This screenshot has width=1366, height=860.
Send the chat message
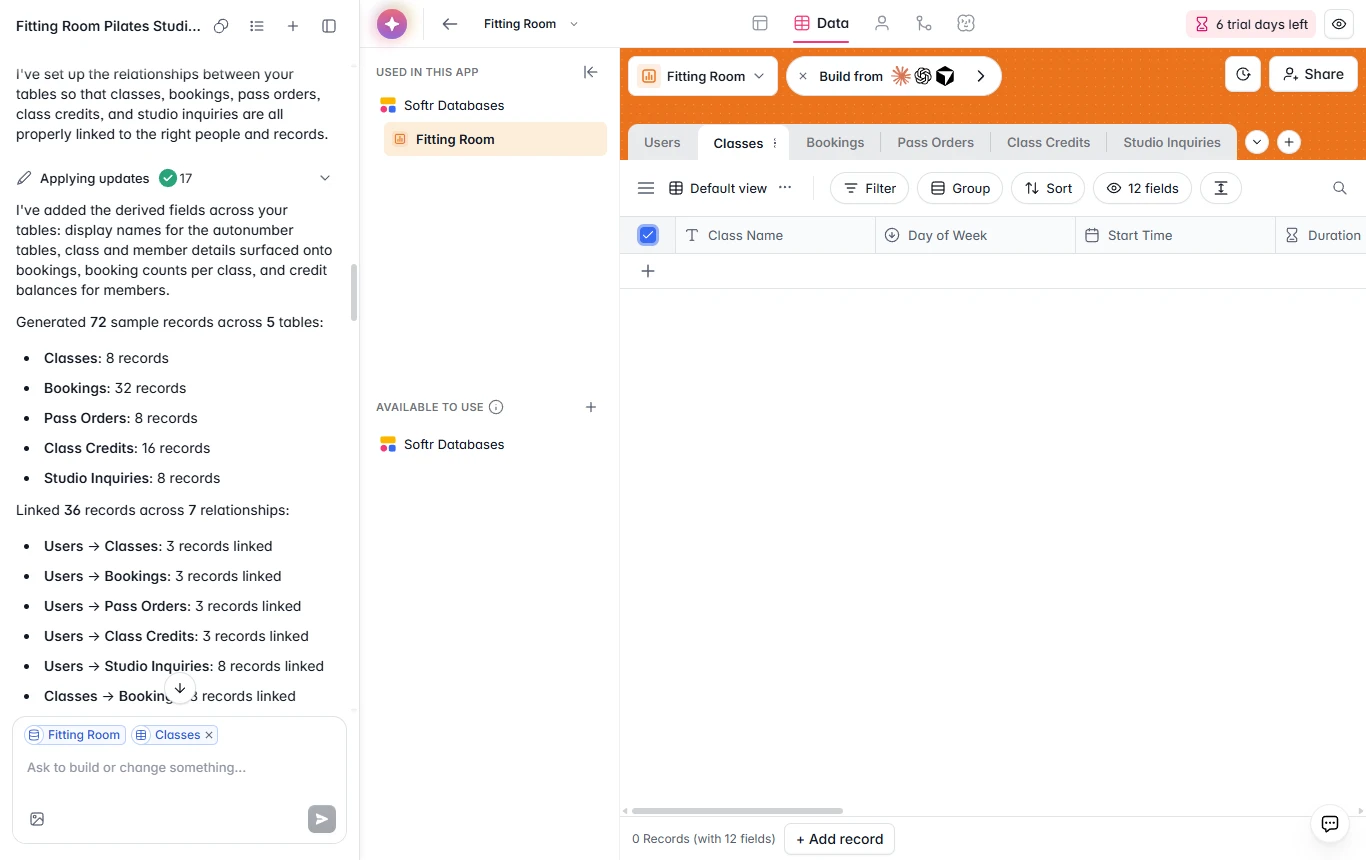tap(322, 819)
